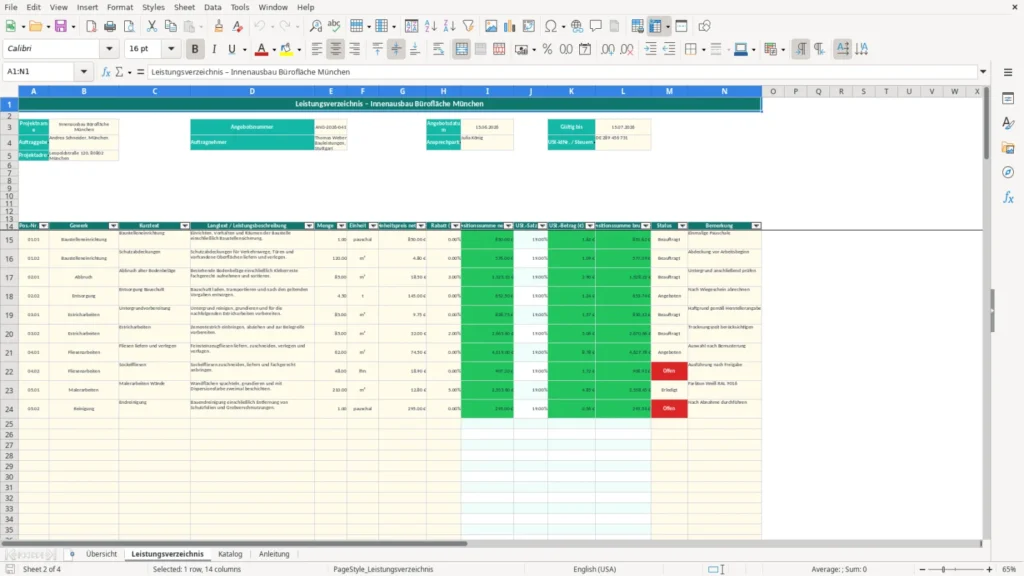Insert an image via toolbar icon
This screenshot has height=576, width=1024.
[491, 26]
